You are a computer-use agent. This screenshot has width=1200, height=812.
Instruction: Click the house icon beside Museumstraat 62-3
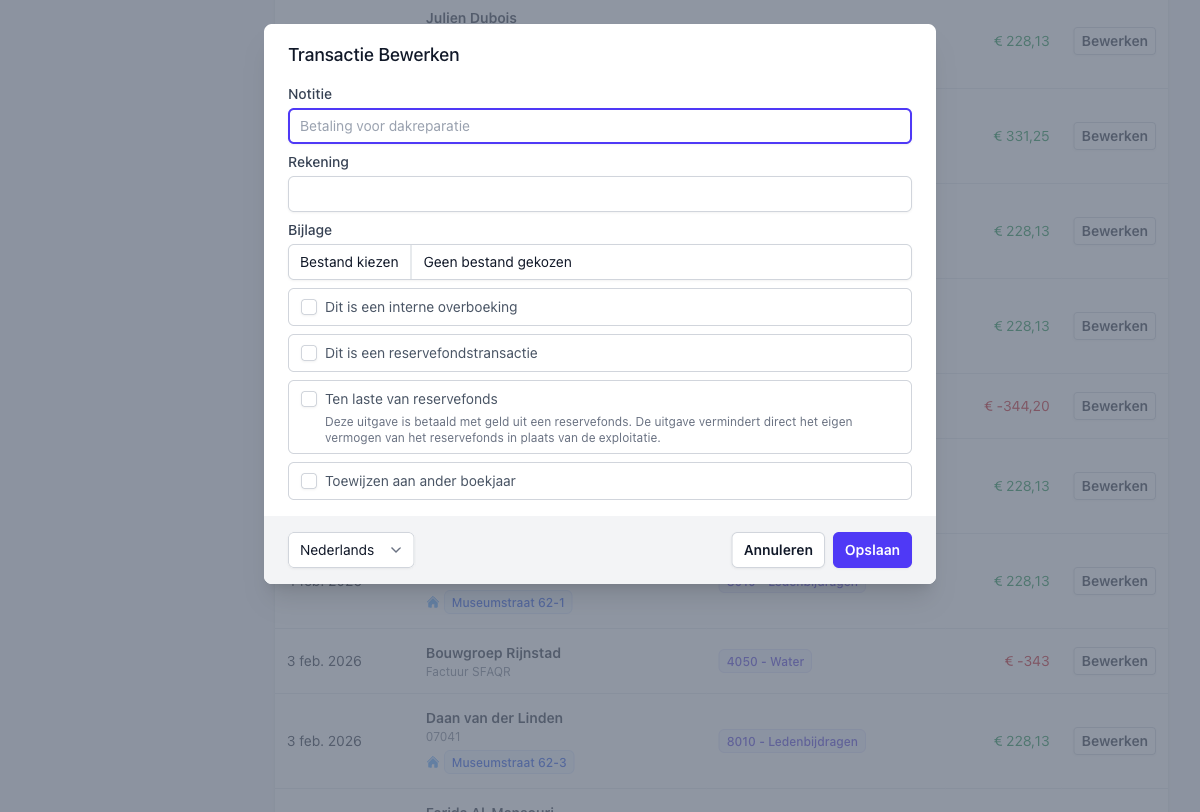click(x=433, y=763)
